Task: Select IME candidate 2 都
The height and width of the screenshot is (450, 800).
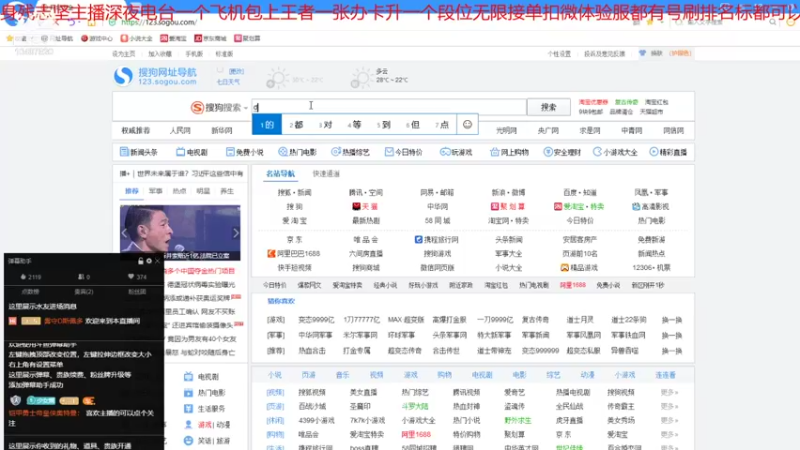Action: click(x=296, y=124)
